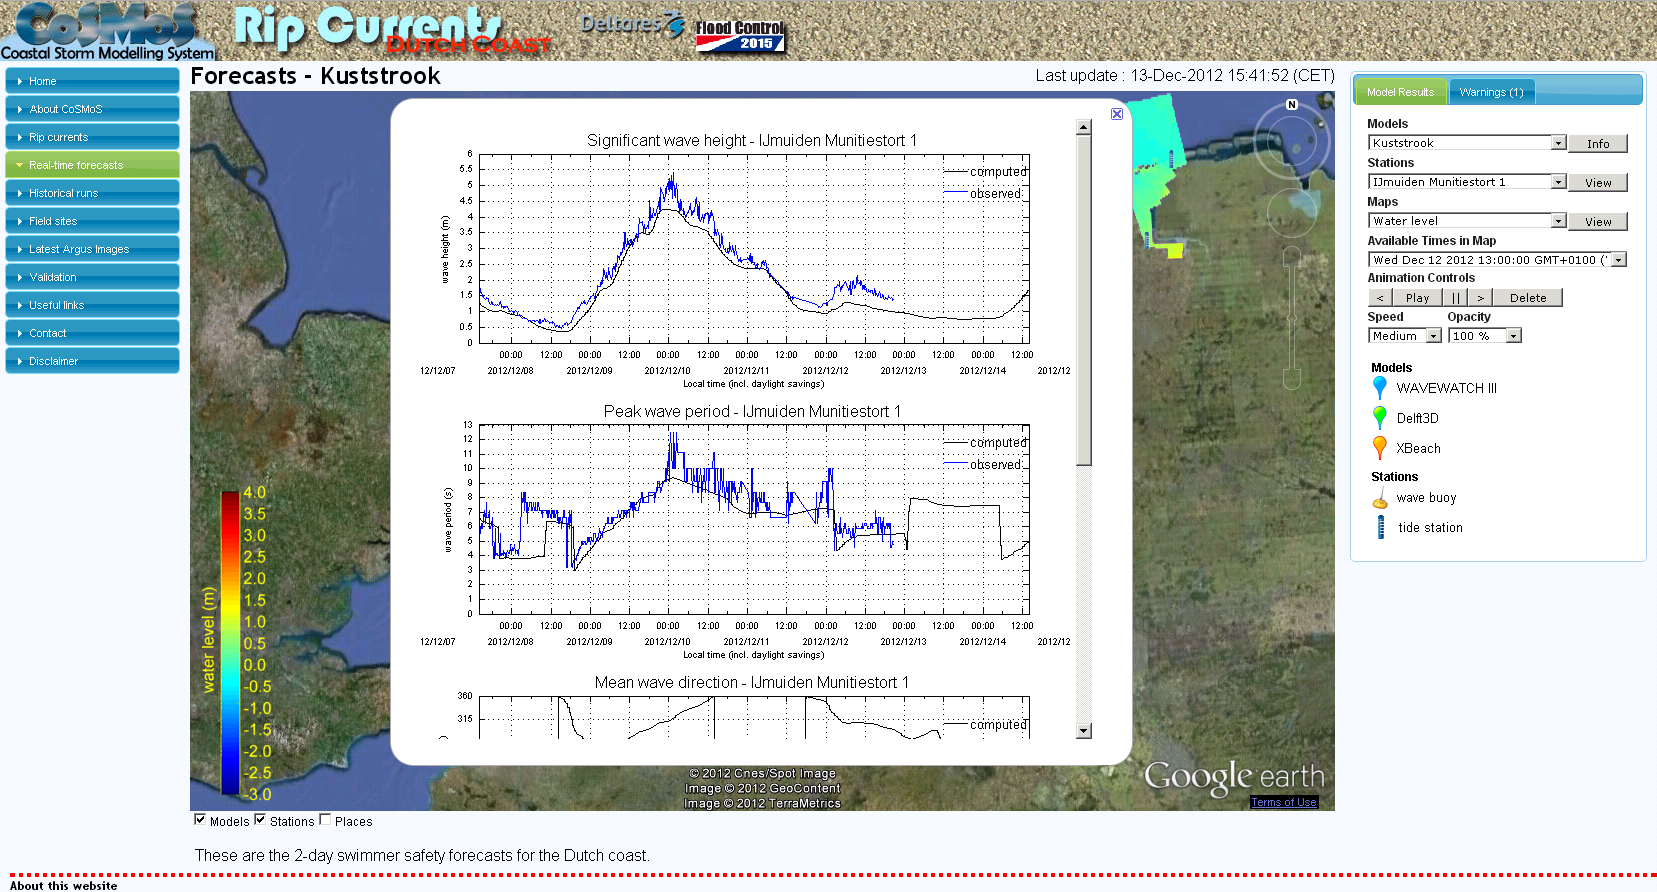The height and width of the screenshot is (892, 1657).
Task: Click View button for Maps
Action: [x=1598, y=222]
